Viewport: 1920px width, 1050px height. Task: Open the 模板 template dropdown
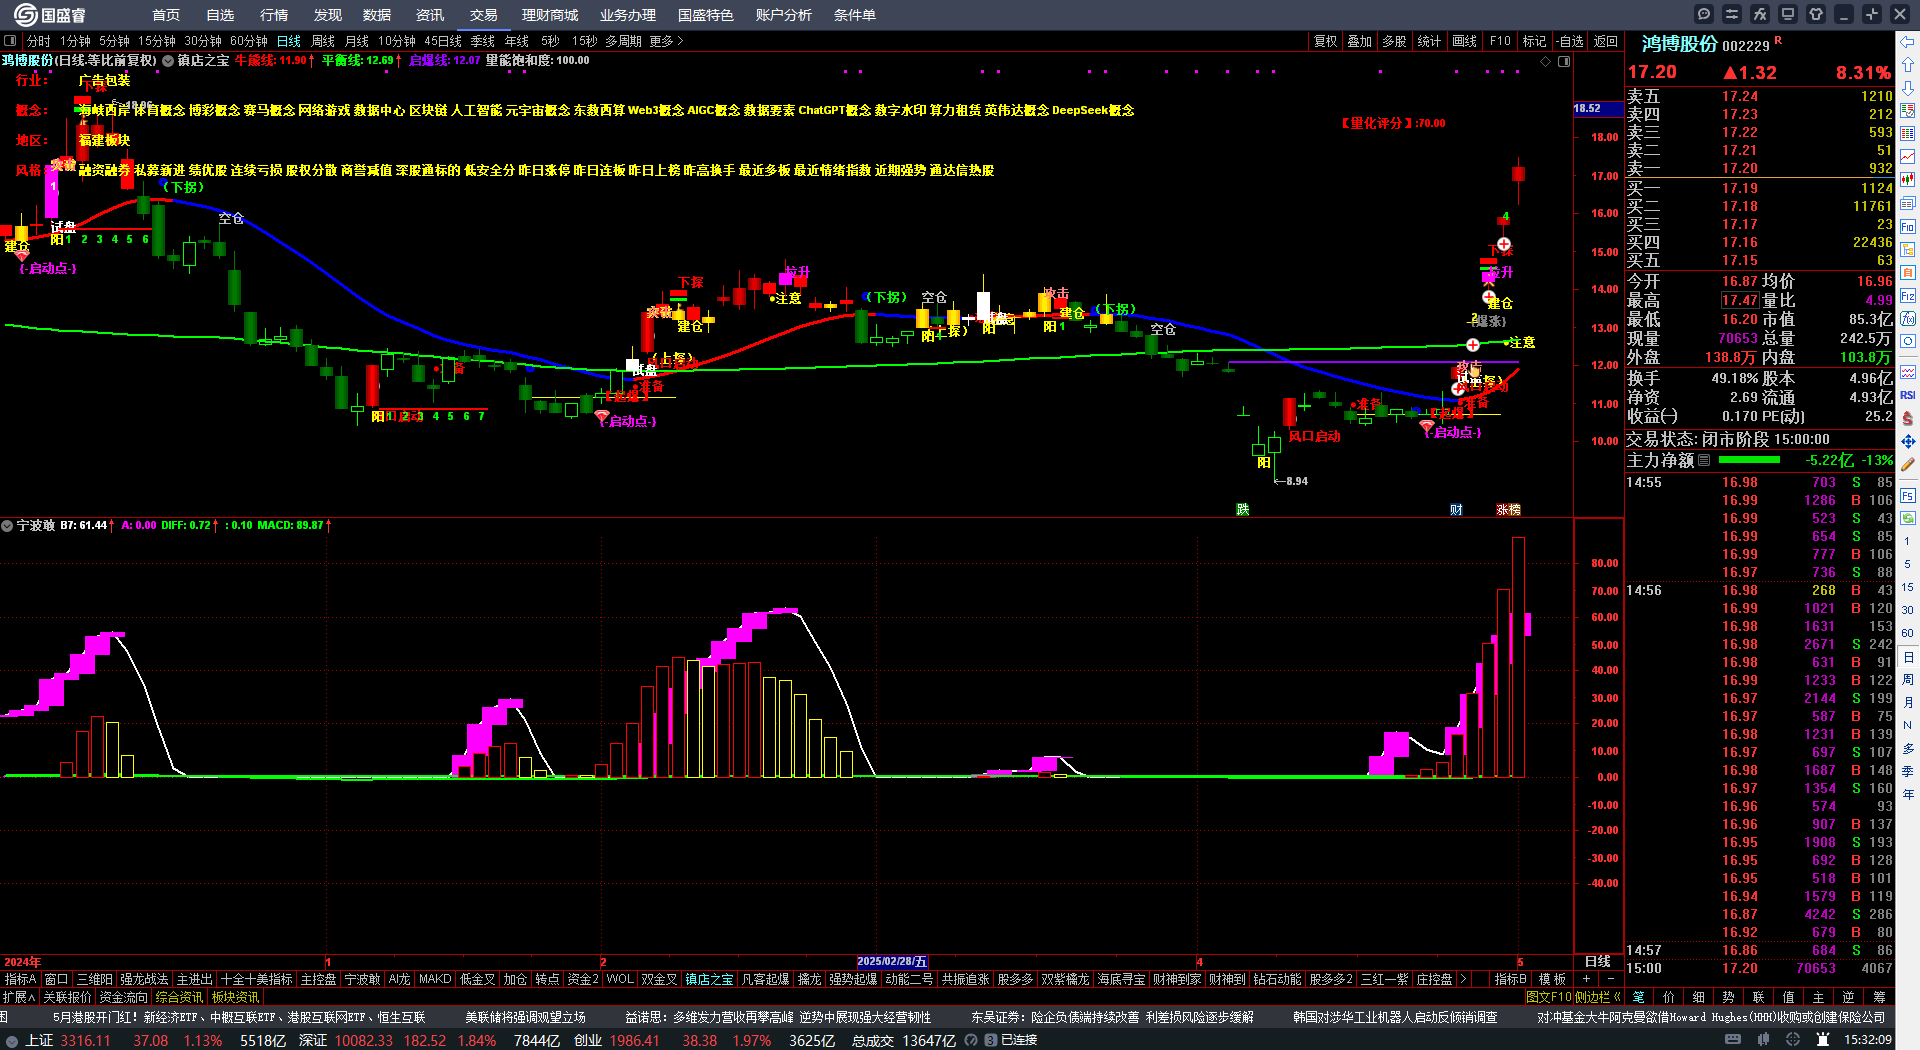pos(1552,979)
